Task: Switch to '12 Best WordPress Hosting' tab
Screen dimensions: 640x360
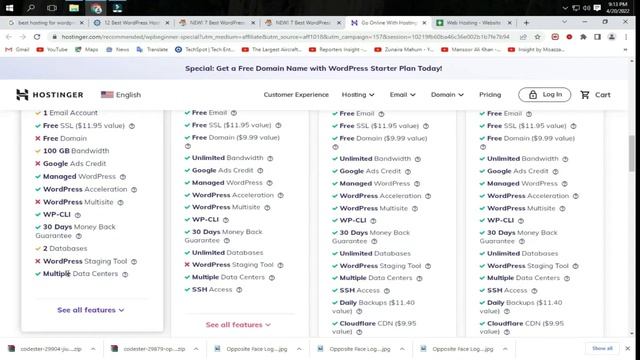Action: (x=131, y=23)
